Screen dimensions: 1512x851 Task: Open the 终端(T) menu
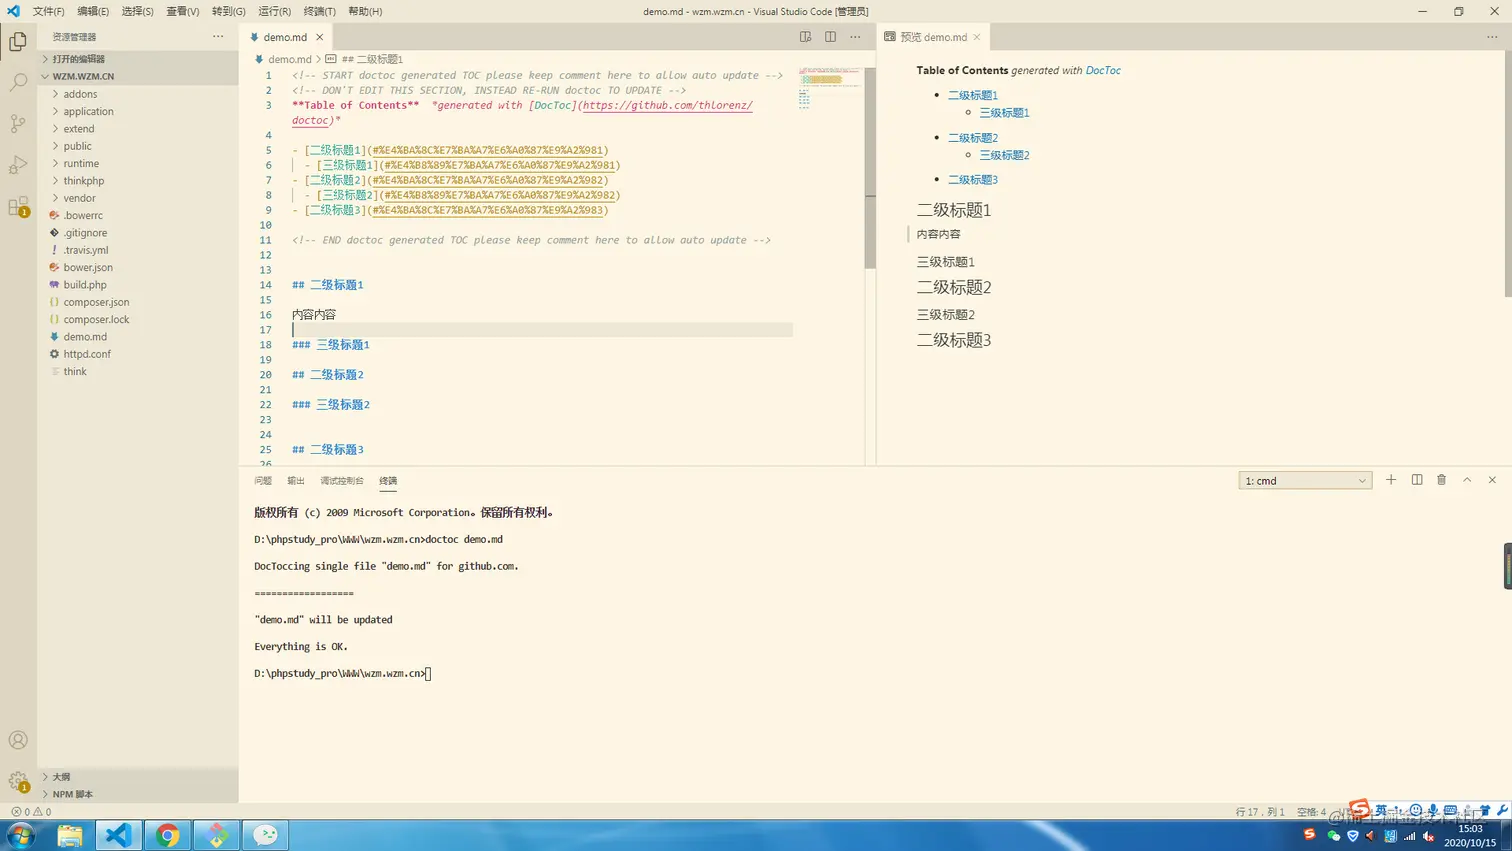[x=320, y=11]
